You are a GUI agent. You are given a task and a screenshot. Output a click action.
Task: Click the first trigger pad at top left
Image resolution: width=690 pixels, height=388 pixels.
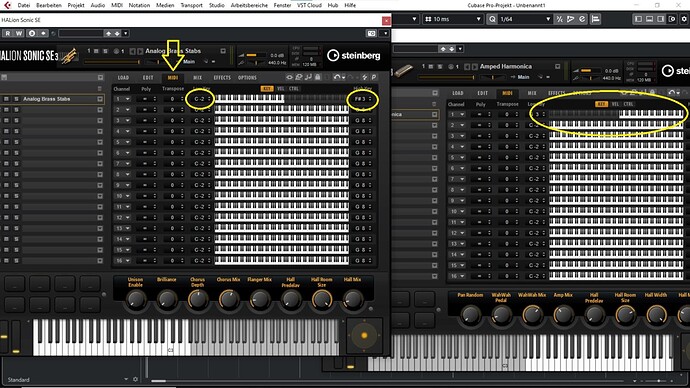[x=15, y=284]
